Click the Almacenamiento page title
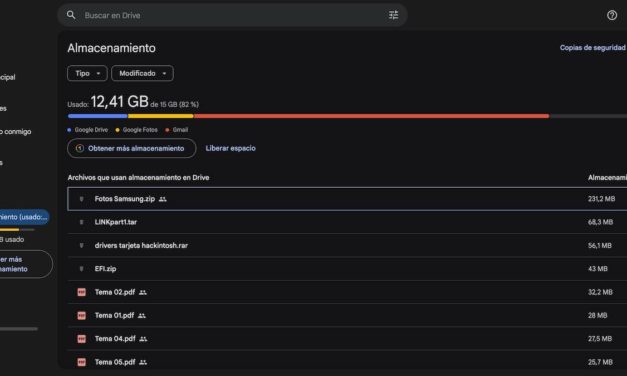 point(111,48)
